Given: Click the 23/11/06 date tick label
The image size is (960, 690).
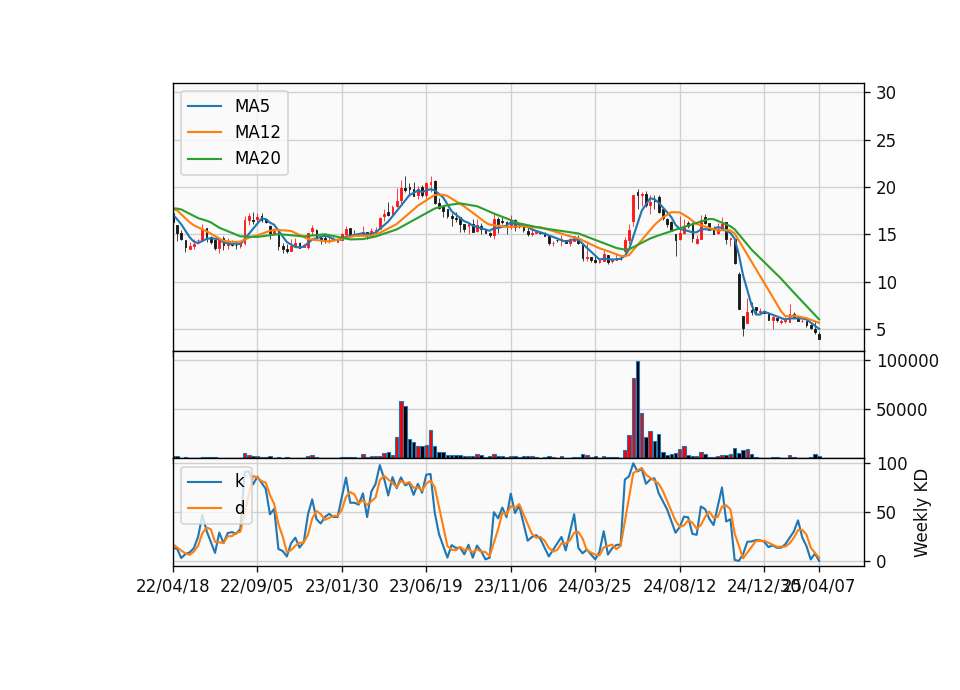Looking at the screenshot, I should click(x=511, y=586).
